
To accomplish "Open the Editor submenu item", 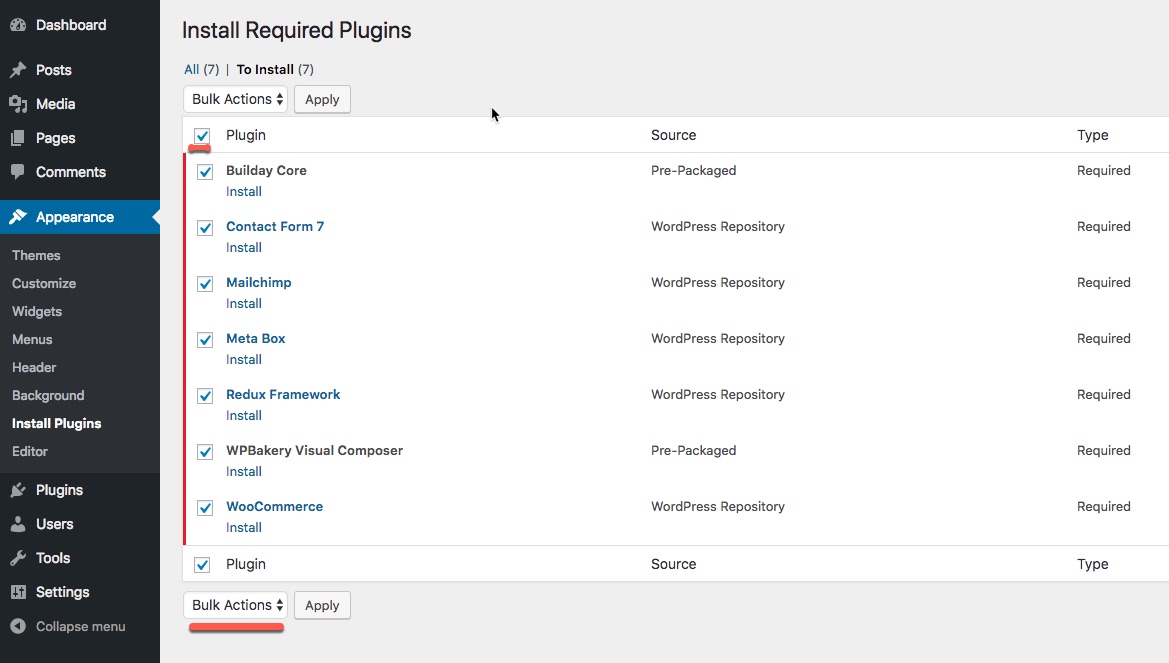I will [x=30, y=451].
